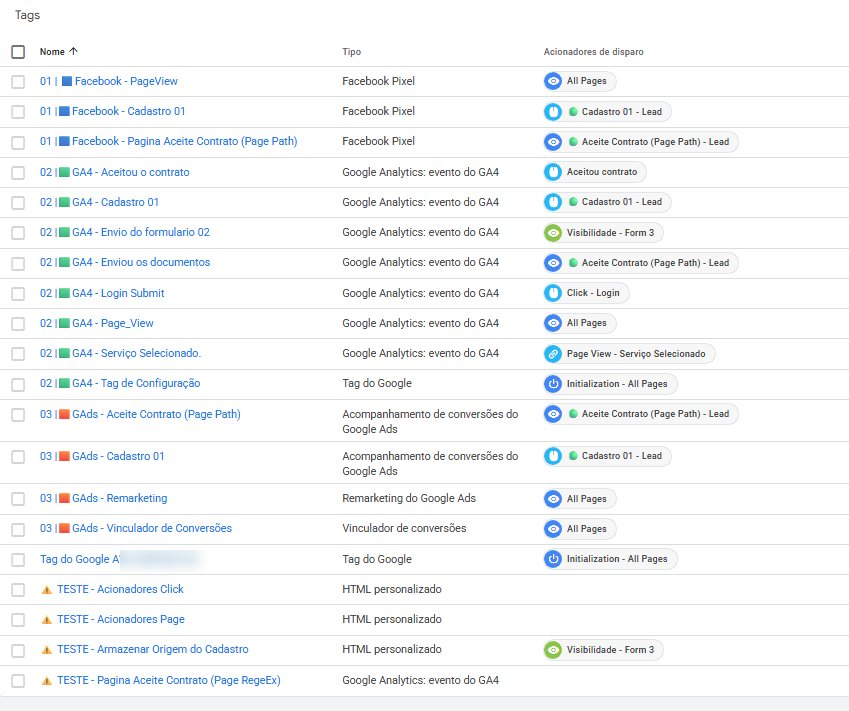Click the trigger icon in GA4 Enviou os documentos row
The width and height of the screenshot is (849, 711).
553,263
